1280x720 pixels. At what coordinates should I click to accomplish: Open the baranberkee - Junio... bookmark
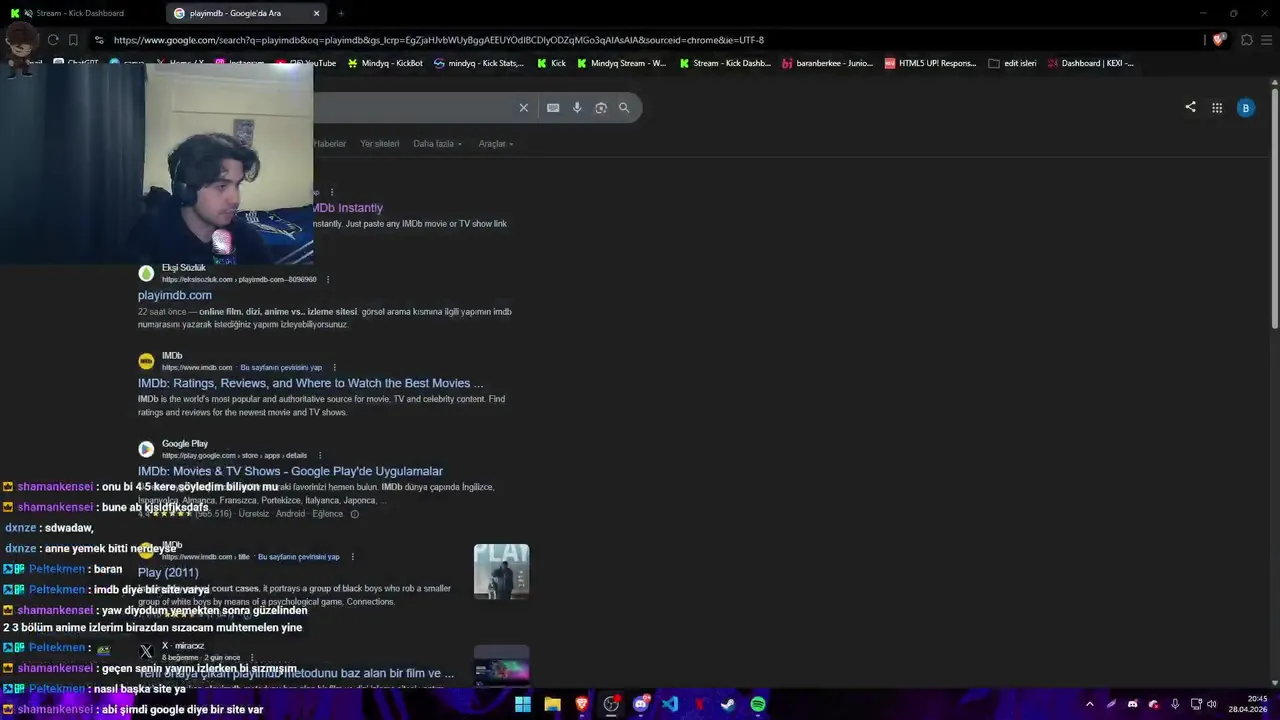(x=827, y=63)
